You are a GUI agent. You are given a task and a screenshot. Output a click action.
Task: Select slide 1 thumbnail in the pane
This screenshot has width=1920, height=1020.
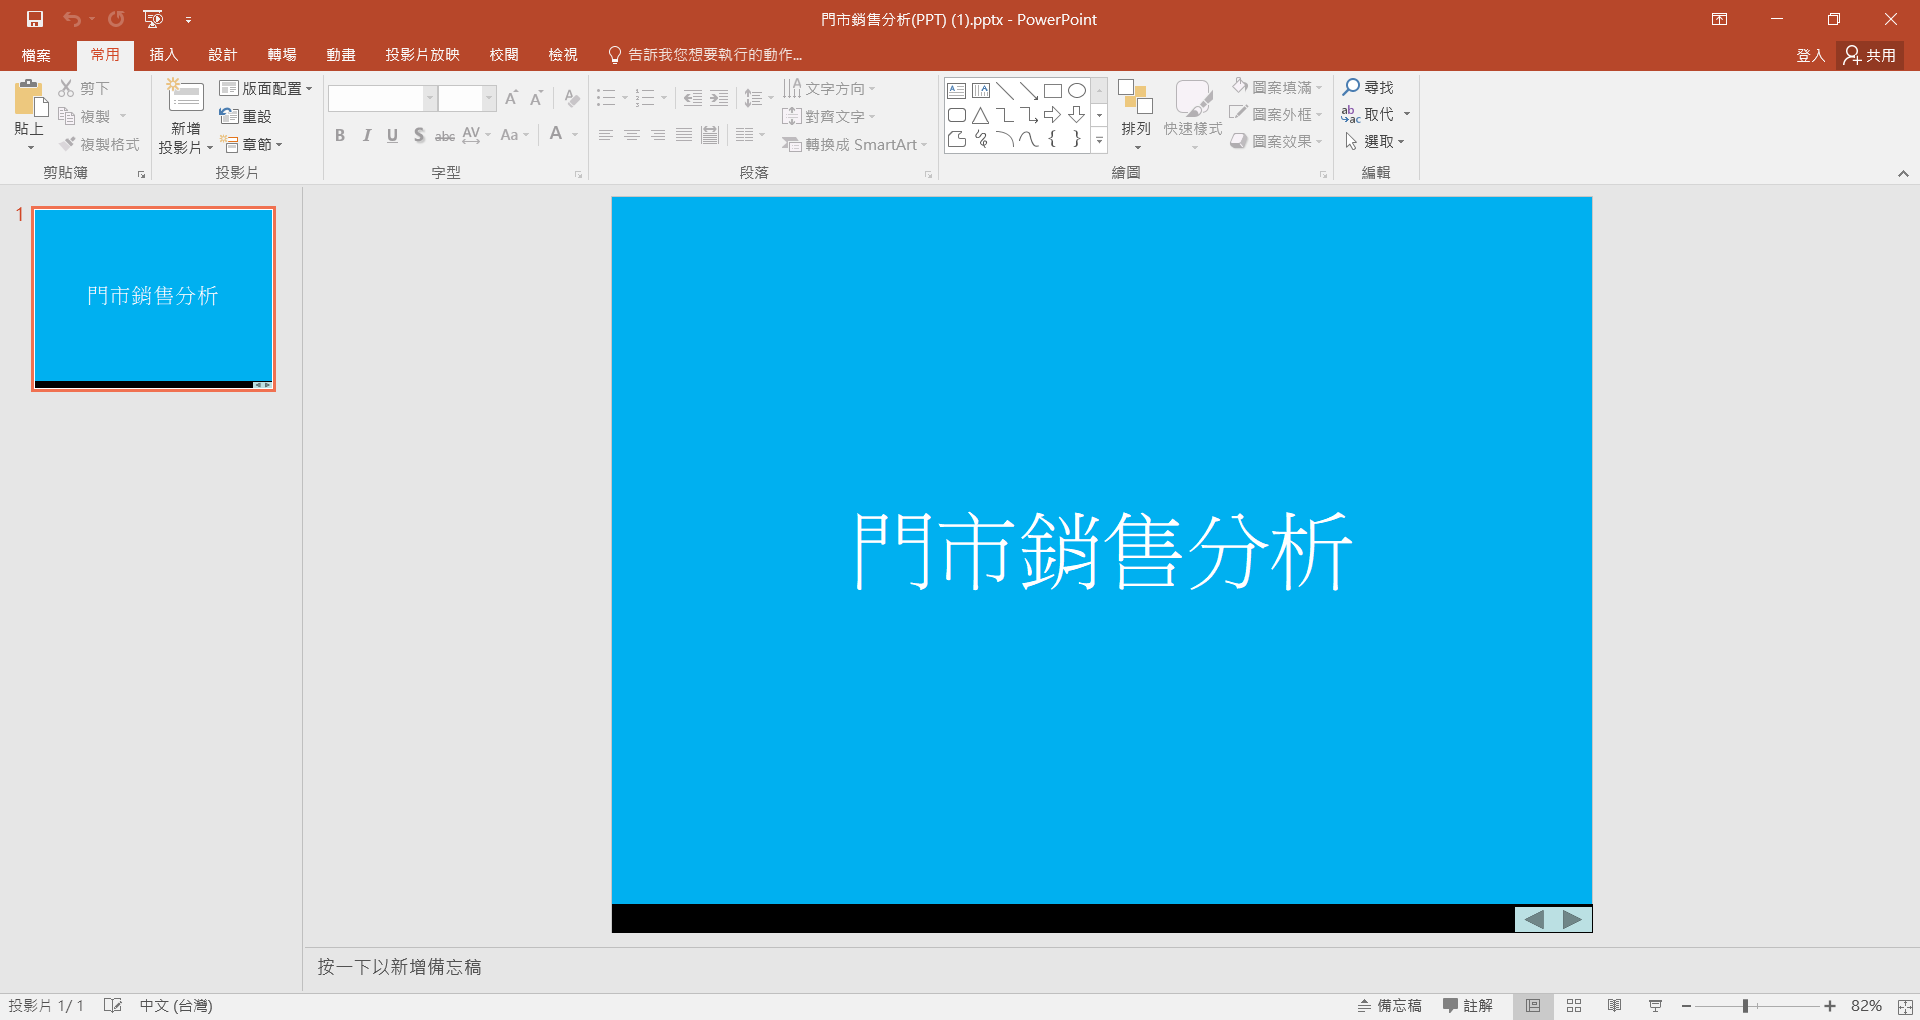click(x=152, y=297)
